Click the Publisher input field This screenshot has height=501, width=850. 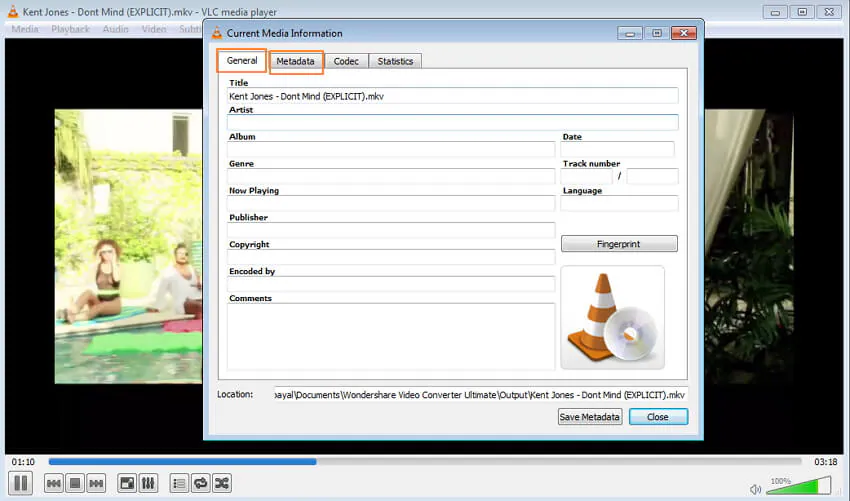(391, 230)
